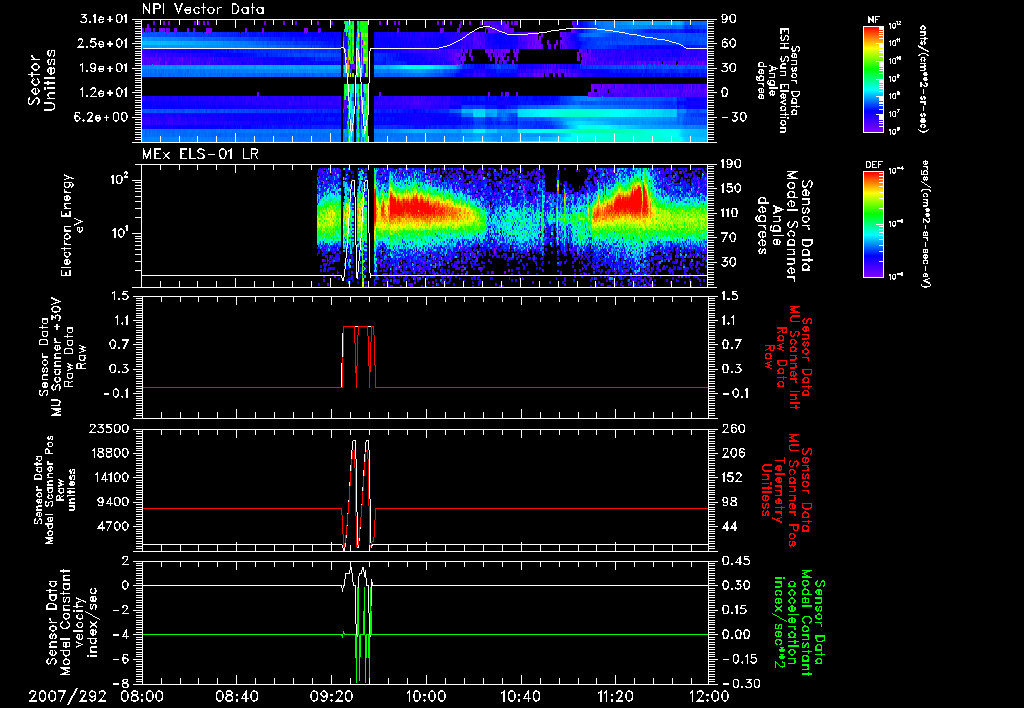
Task: Click the DEF color scale bar
Action: (x=874, y=223)
